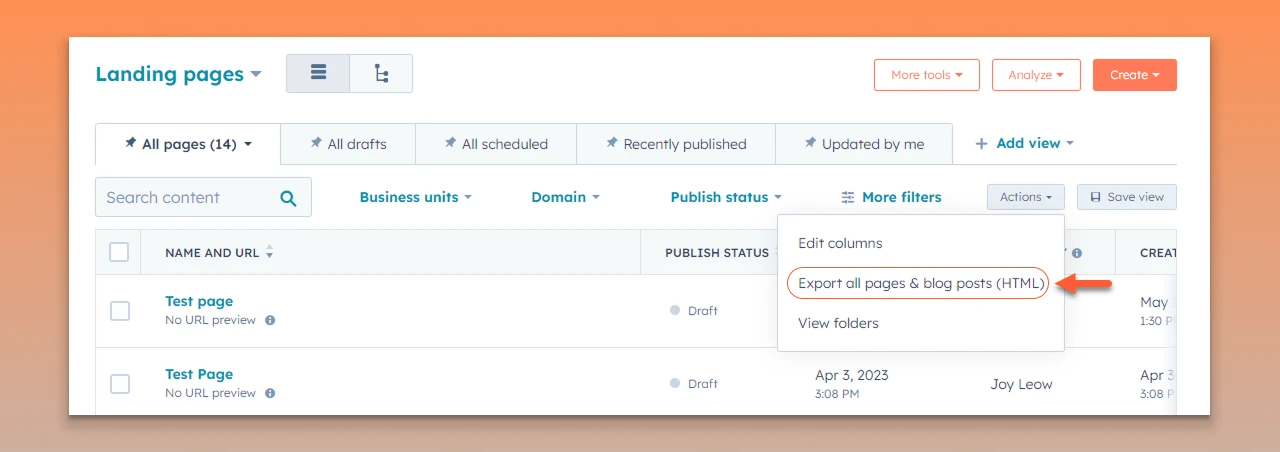Screen dimensions: 1280x452
Task: Click plus icon next to Add view
Action: [982, 144]
